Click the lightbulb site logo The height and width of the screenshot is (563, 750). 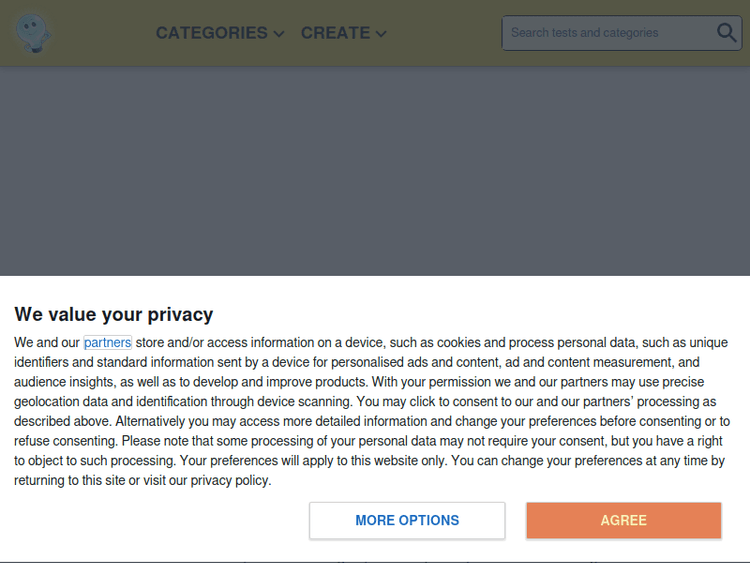(32, 33)
